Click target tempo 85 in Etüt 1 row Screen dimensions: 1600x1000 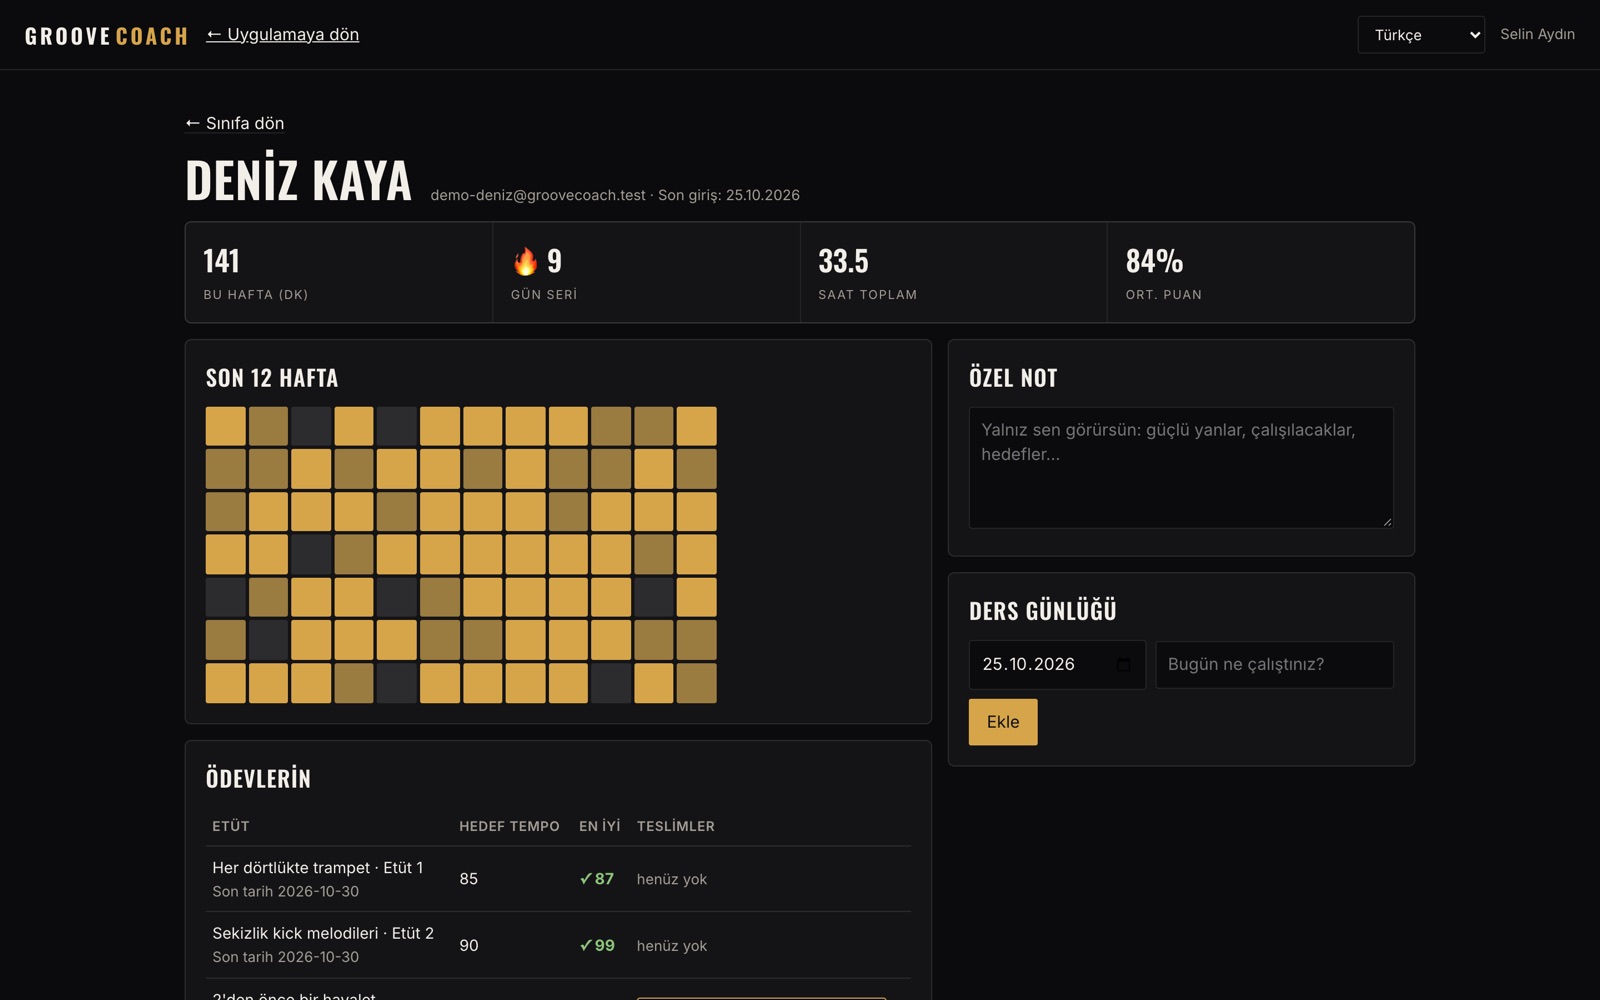469,879
